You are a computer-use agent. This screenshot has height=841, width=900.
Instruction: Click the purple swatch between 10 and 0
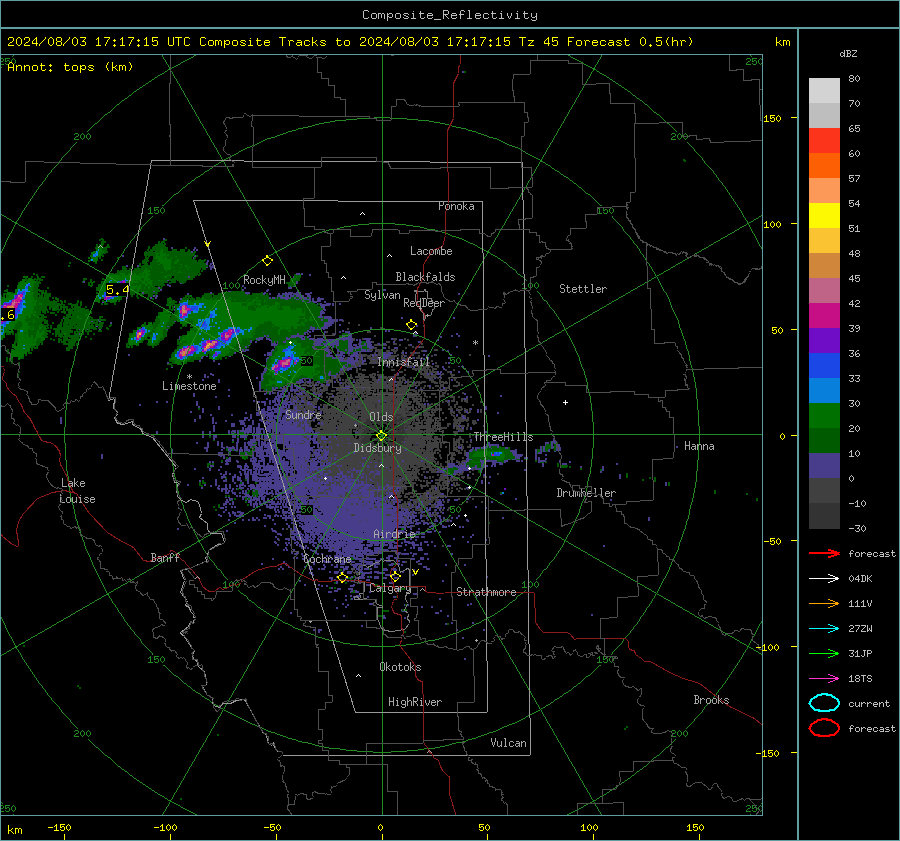click(x=824, y=466)
